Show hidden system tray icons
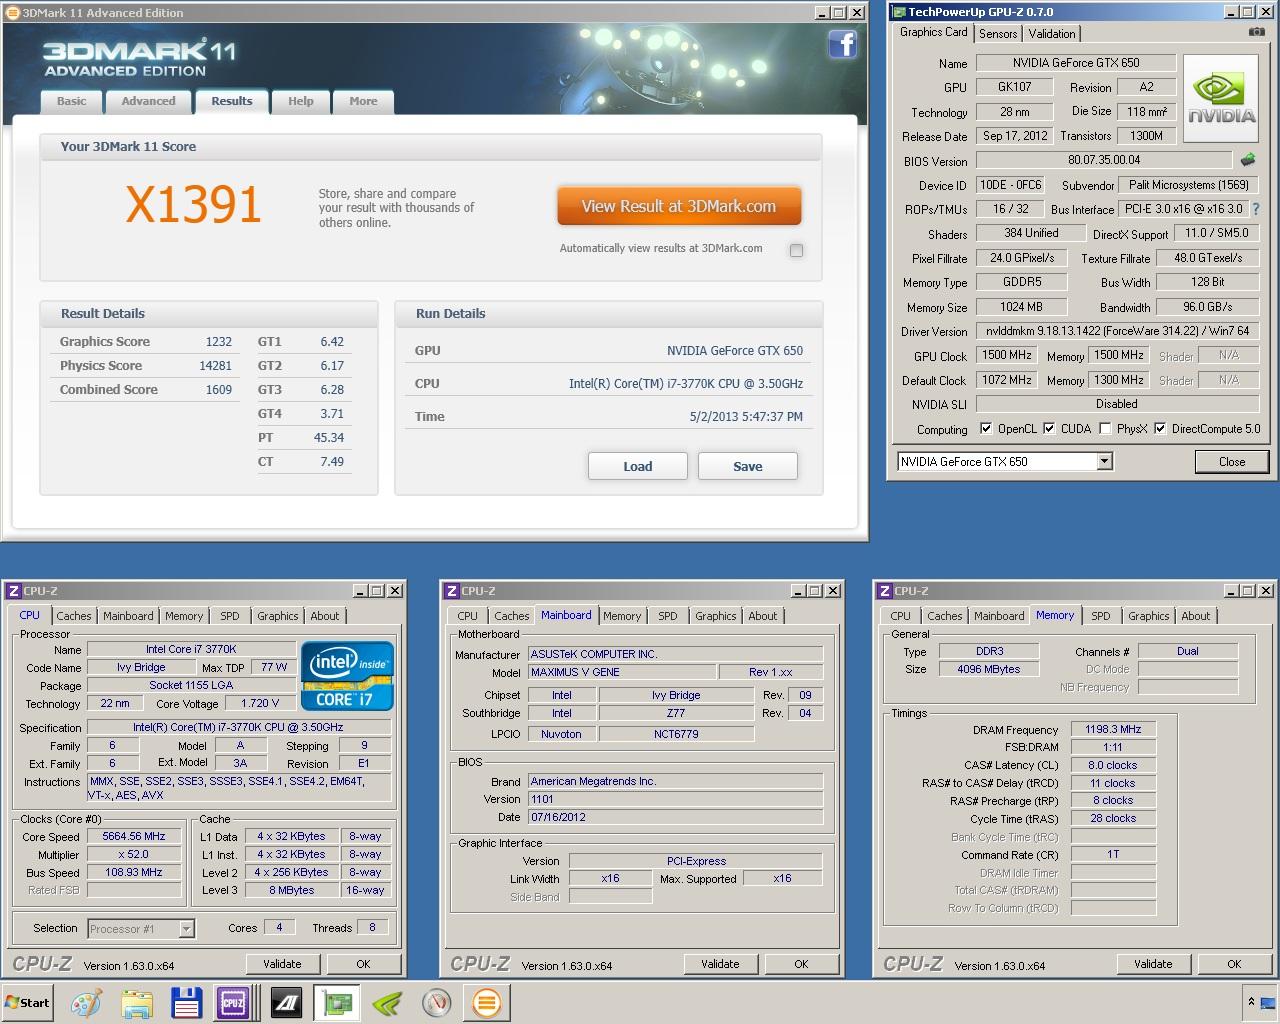 click(x=1250, y=1002)
